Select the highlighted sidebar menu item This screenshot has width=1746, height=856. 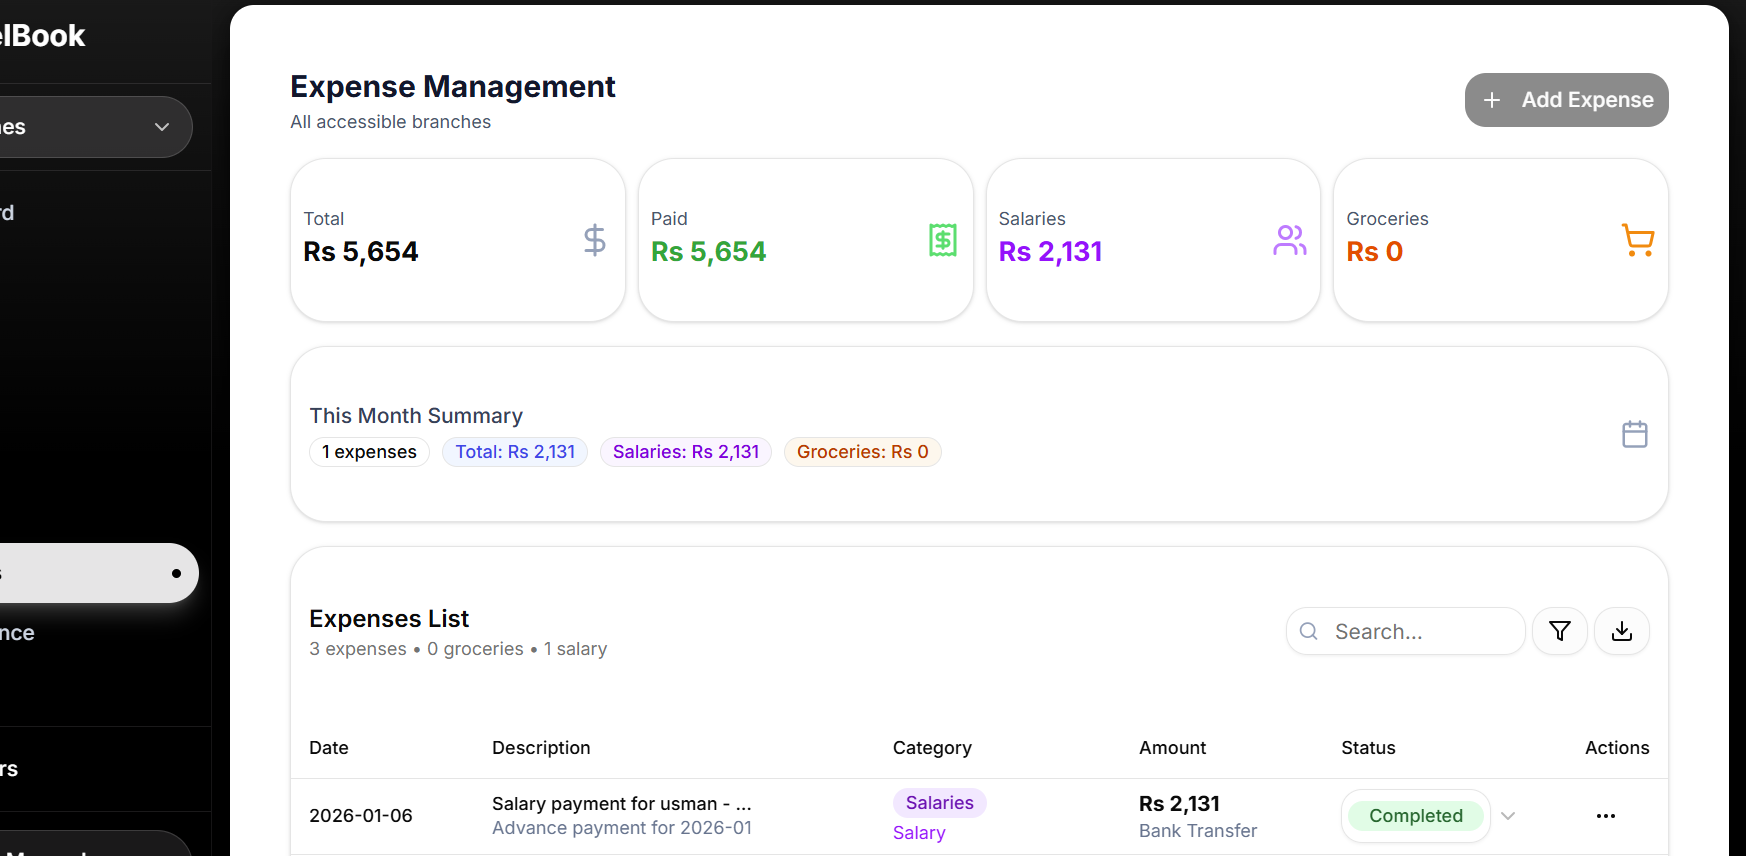pos(98,573)
